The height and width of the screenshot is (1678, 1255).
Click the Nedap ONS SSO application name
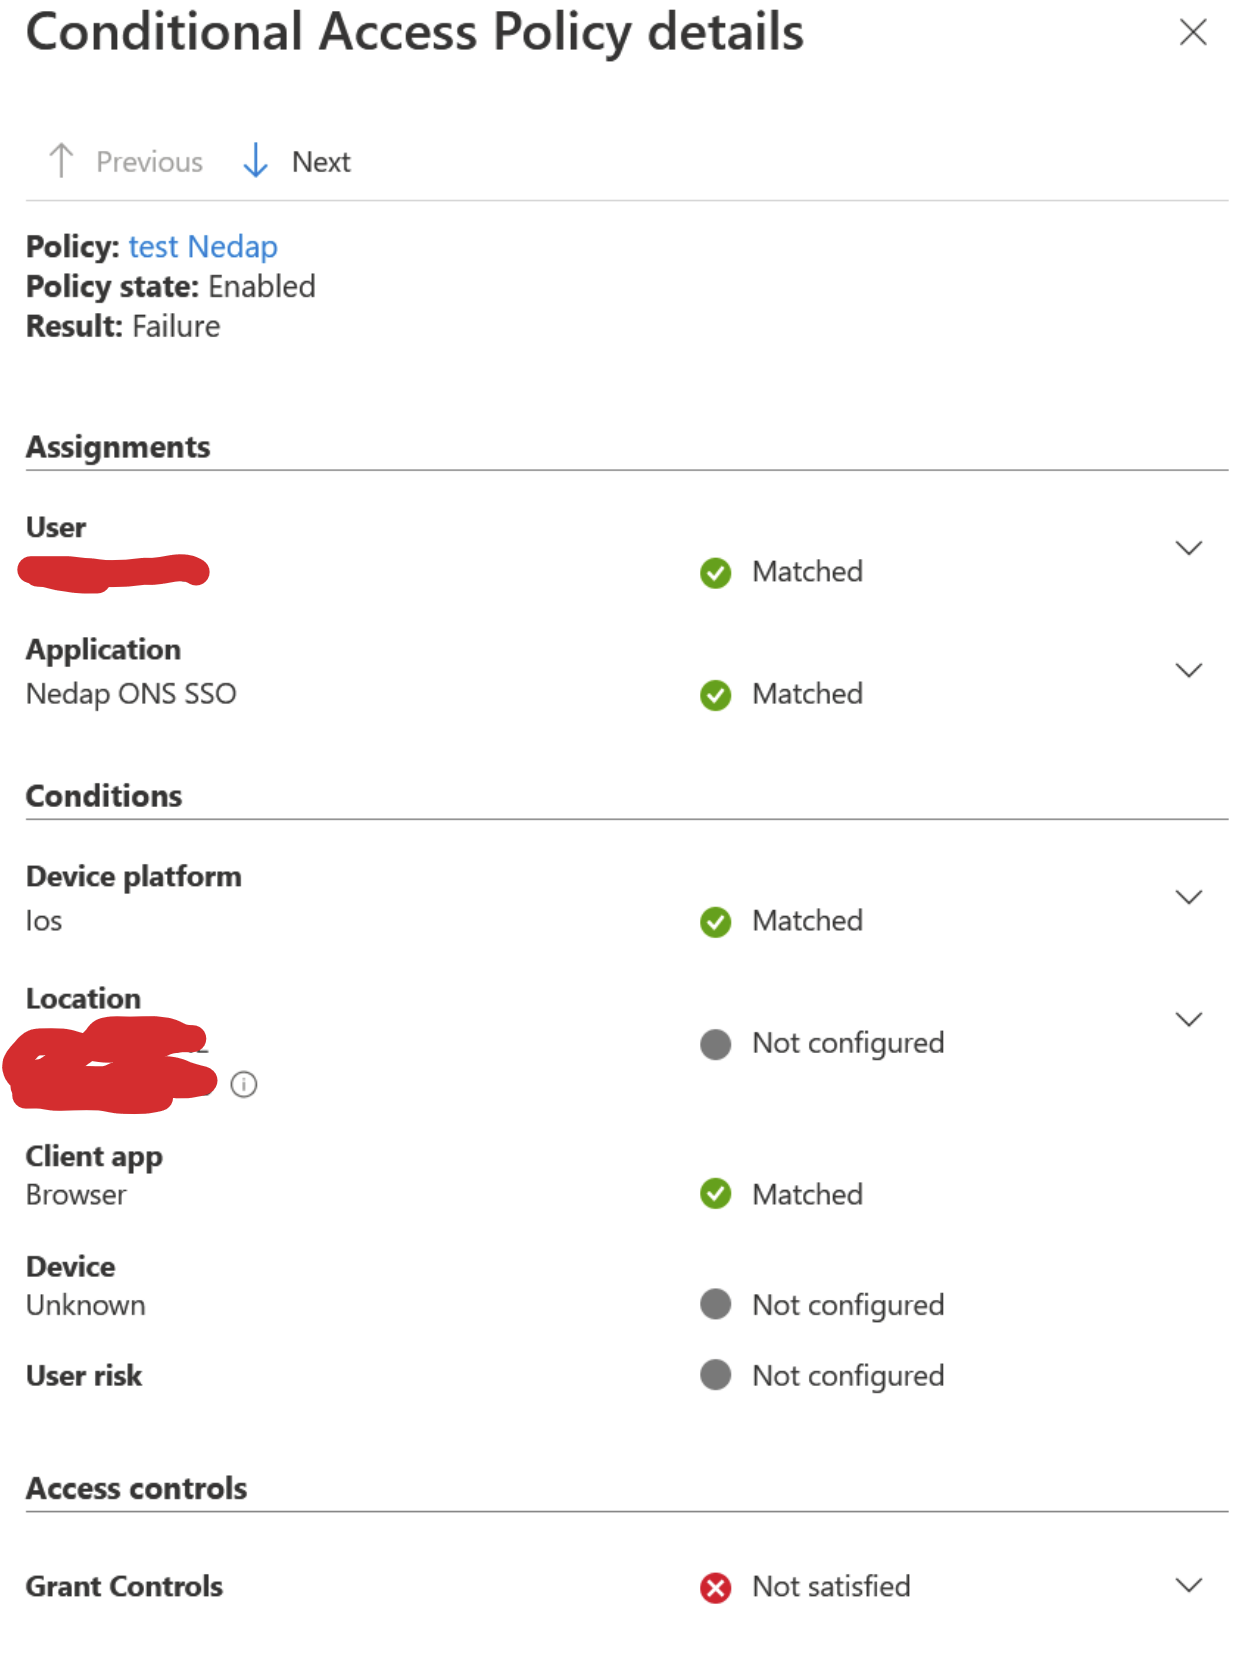click(x=131, y=694)
